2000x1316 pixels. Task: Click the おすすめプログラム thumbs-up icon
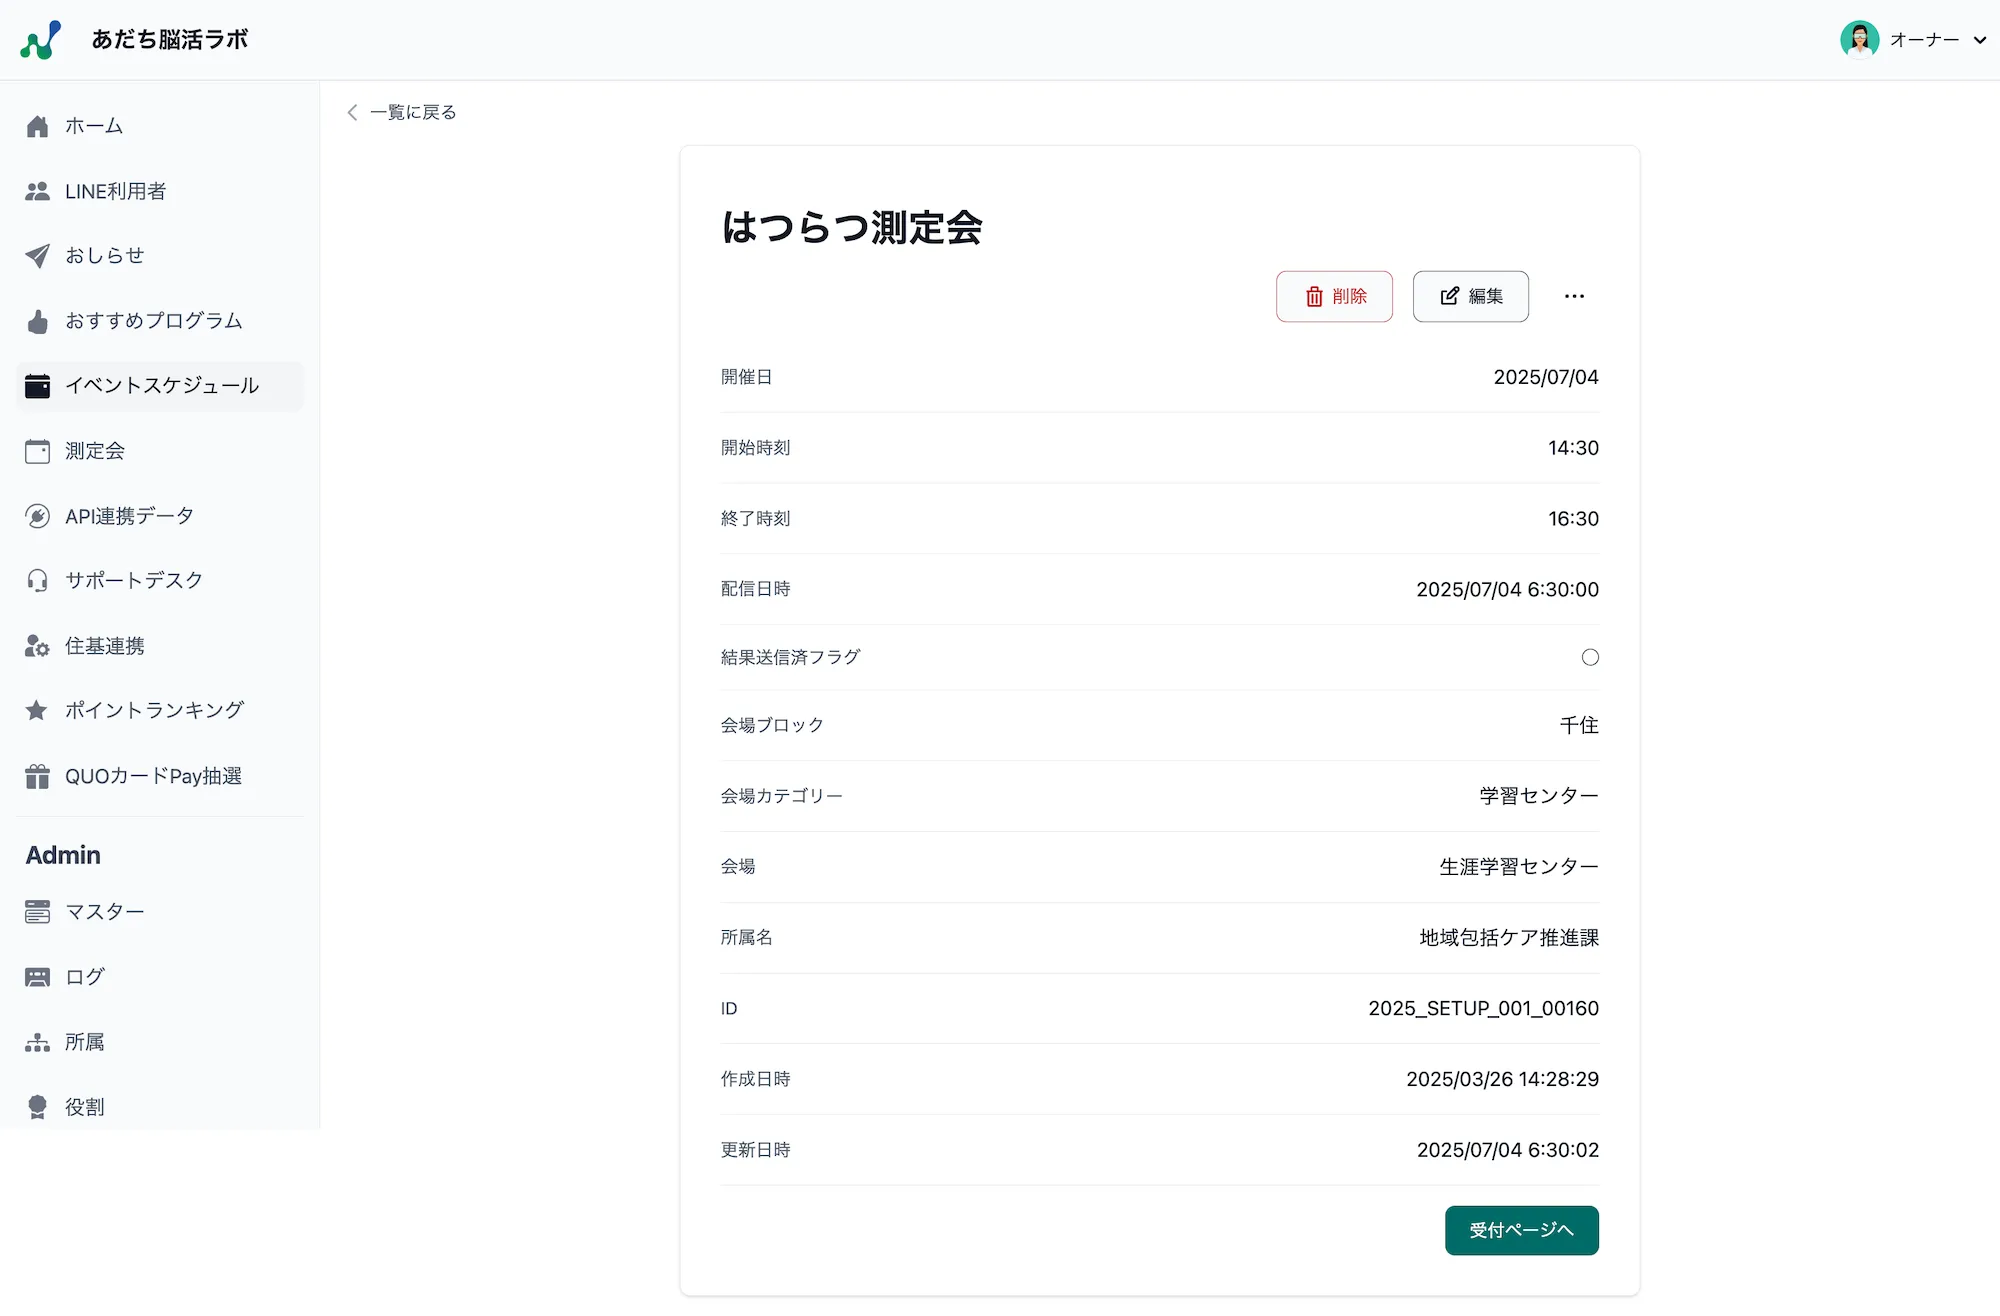tap(37, 320)
